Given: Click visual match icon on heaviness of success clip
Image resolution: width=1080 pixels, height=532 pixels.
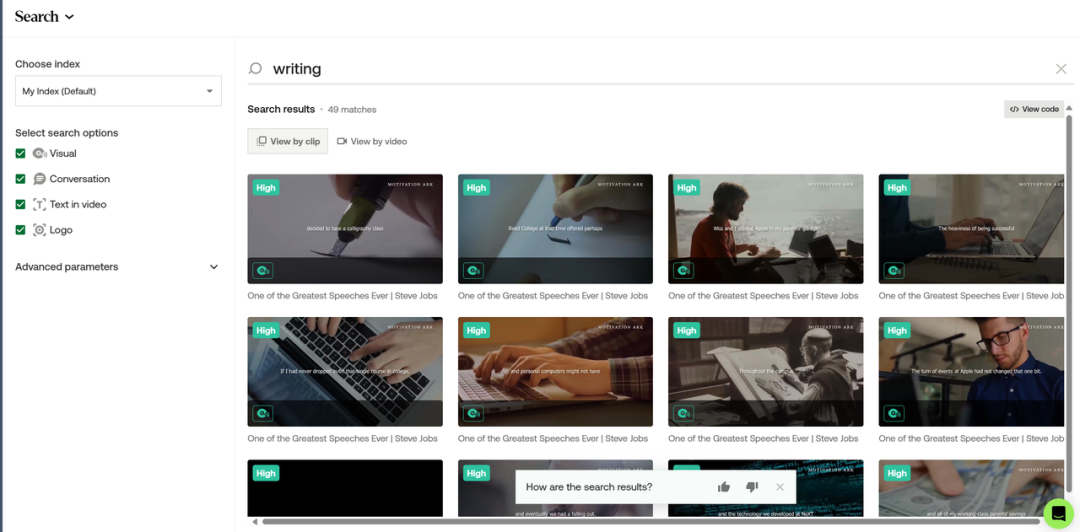Looking at the screenshot, I should [x=894, y=271].
